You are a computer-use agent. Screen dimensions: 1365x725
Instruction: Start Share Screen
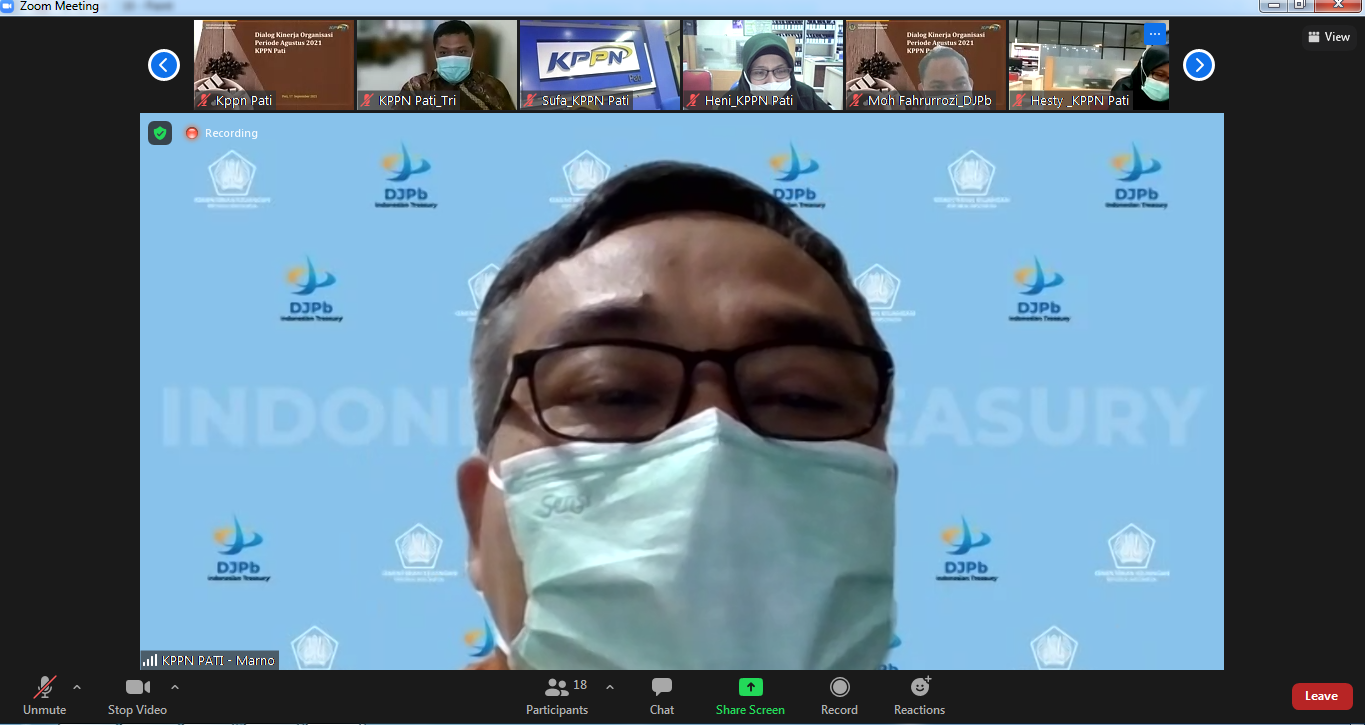tap(750, 696)
